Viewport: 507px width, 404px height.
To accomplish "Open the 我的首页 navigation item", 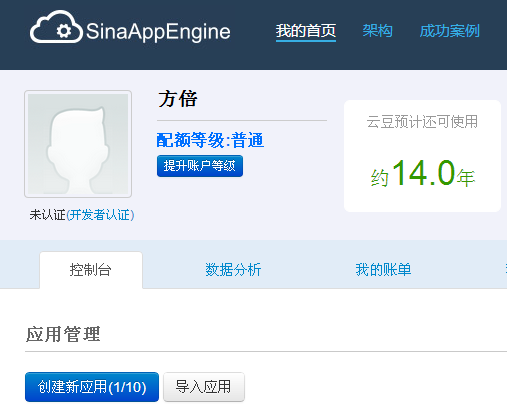I will point(306,31).
